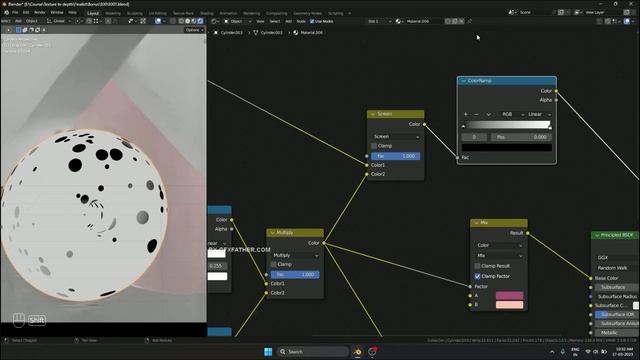Open the Slot 1 dropdown
This screenshot has width=640, height=360.
pyautogui.click(x=380, y=21)
